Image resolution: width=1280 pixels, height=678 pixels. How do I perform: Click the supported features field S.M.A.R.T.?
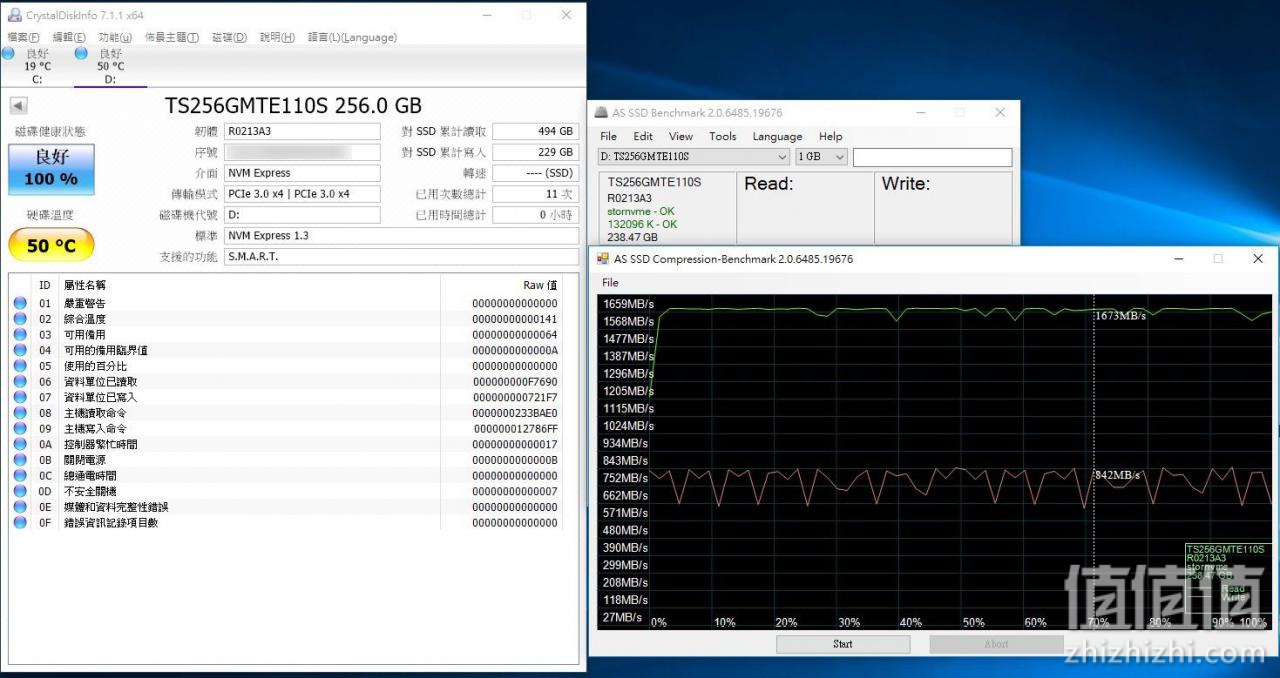(402, 257)
